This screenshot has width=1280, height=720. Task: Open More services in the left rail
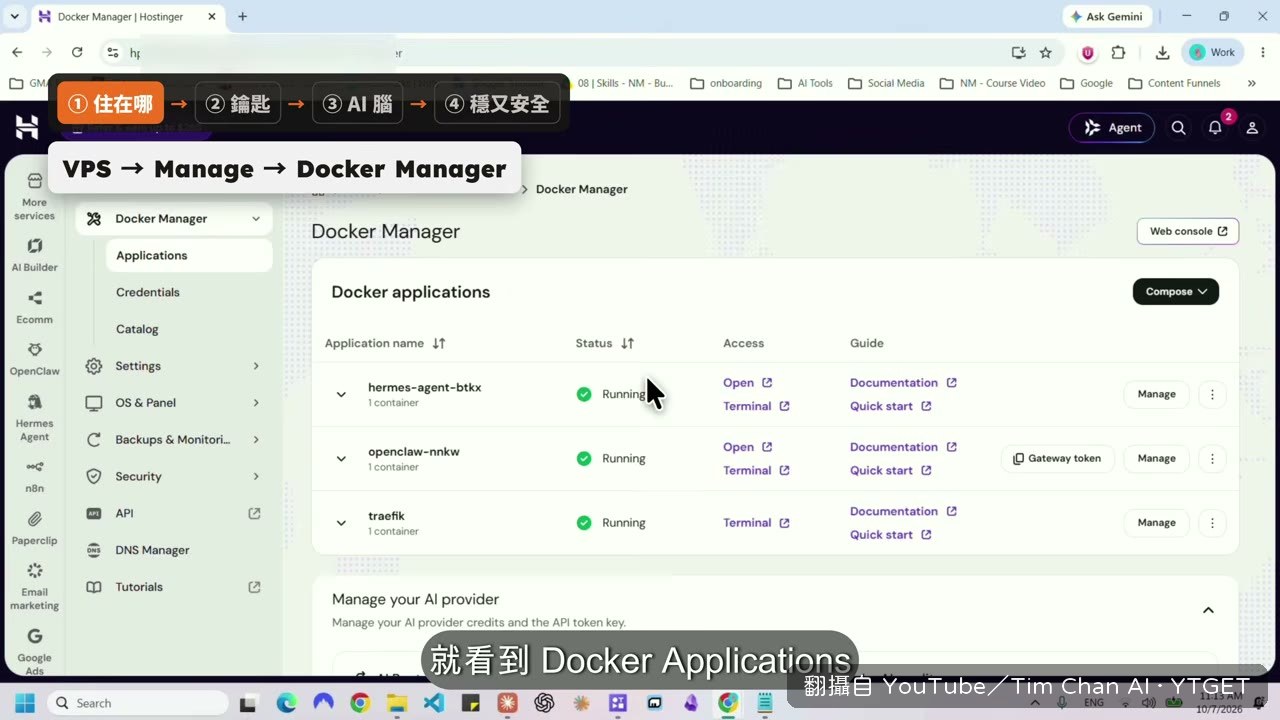point(34,196)
